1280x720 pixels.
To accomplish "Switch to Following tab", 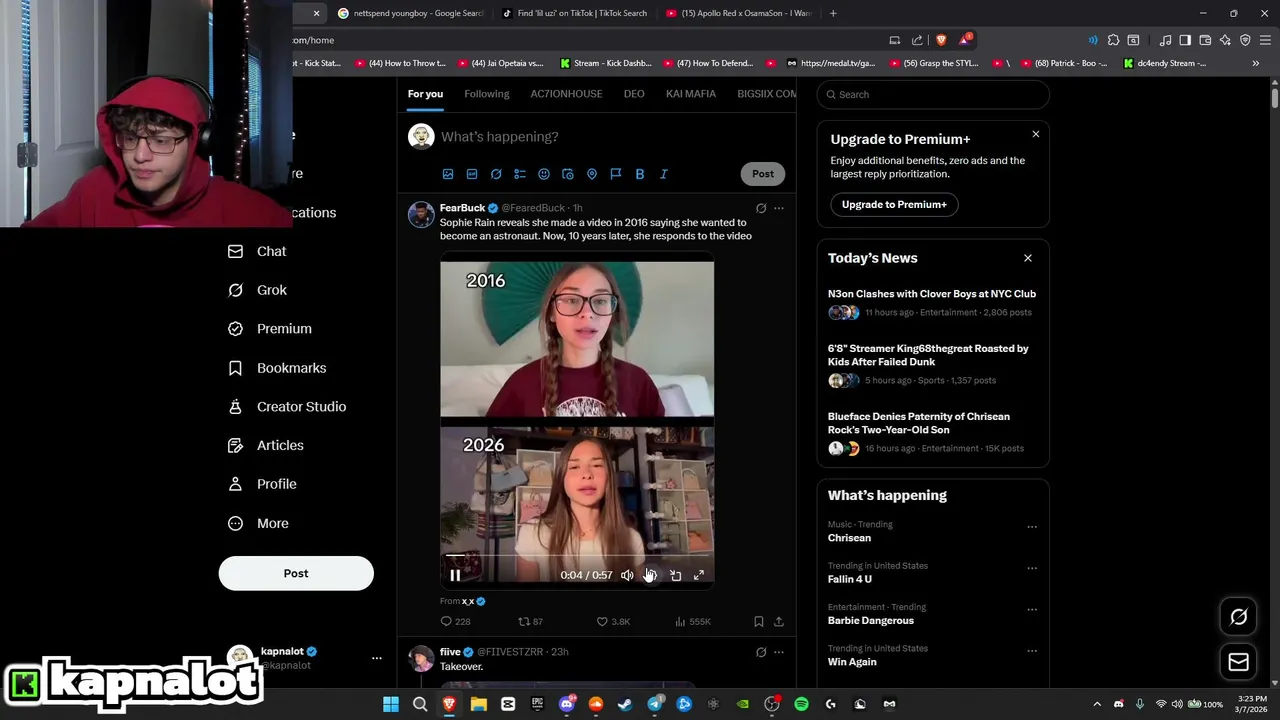I will [487, 94].
